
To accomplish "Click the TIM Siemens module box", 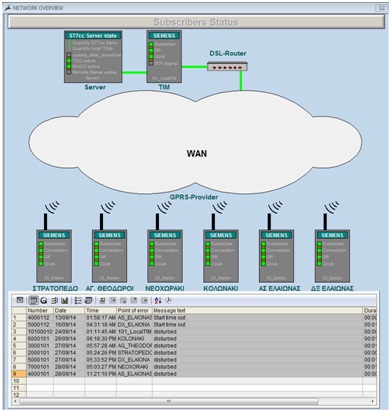I will (164, 57).
